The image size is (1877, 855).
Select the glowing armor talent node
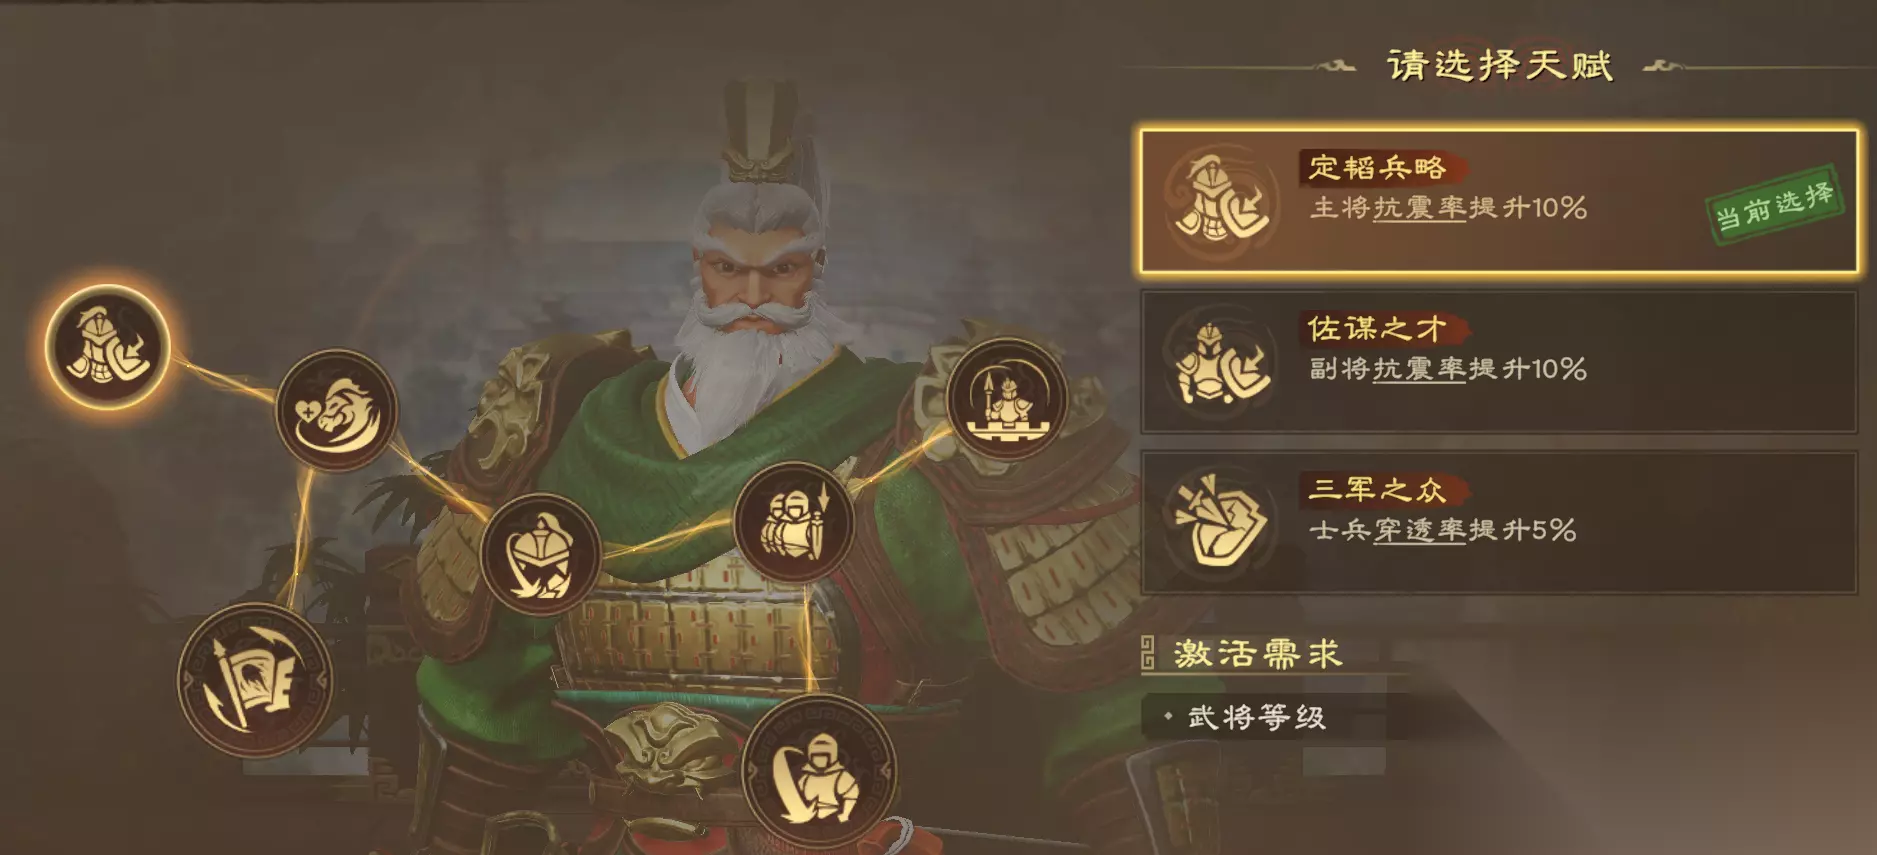tap(107, 346)
